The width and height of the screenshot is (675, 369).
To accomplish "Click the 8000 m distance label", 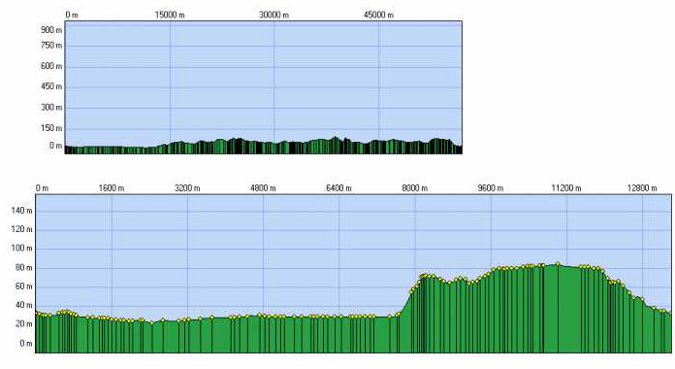I will point(415,188).
